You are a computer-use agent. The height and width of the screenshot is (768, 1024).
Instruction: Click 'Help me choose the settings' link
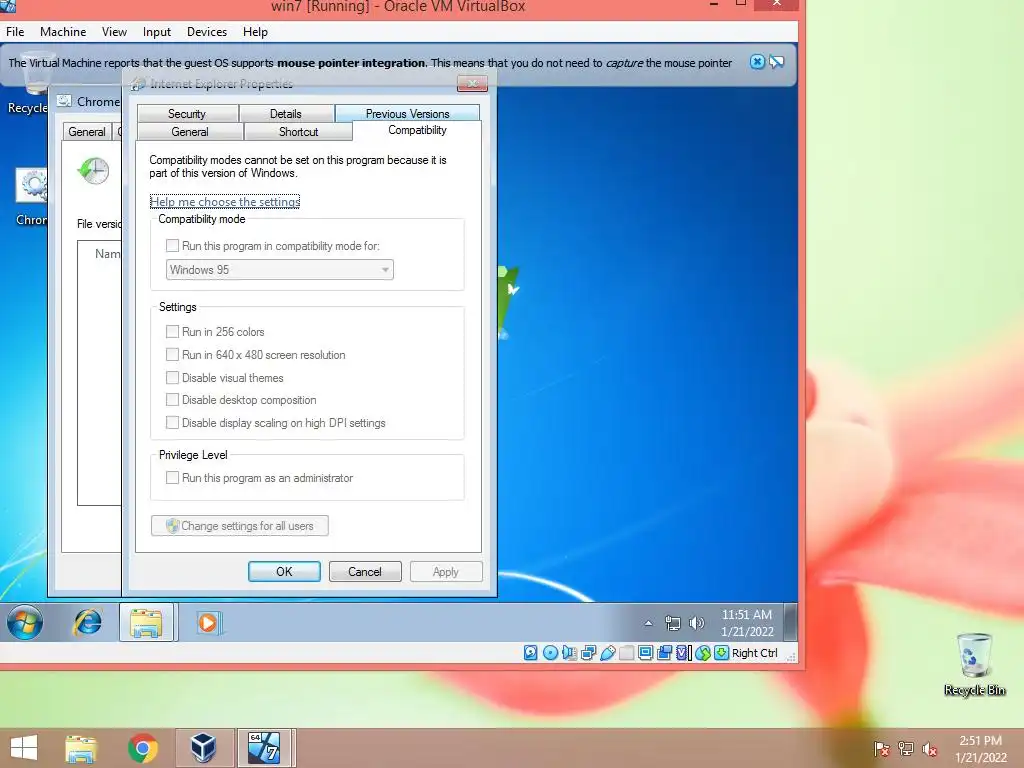[x=225, y=202]
